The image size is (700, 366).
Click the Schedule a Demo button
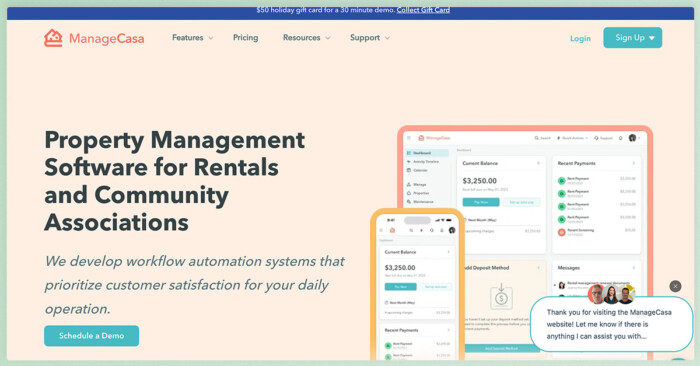[92, 336]
